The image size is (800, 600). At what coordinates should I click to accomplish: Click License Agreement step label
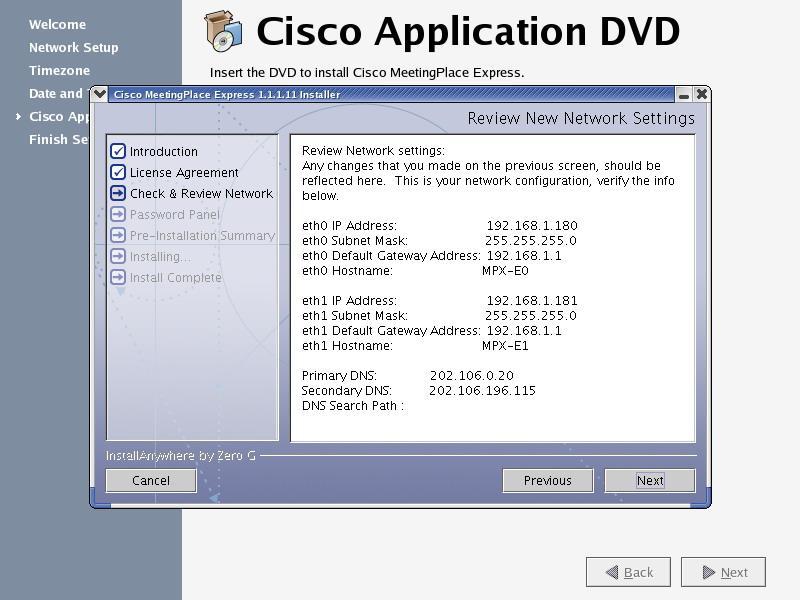click(x=184, y=172)
